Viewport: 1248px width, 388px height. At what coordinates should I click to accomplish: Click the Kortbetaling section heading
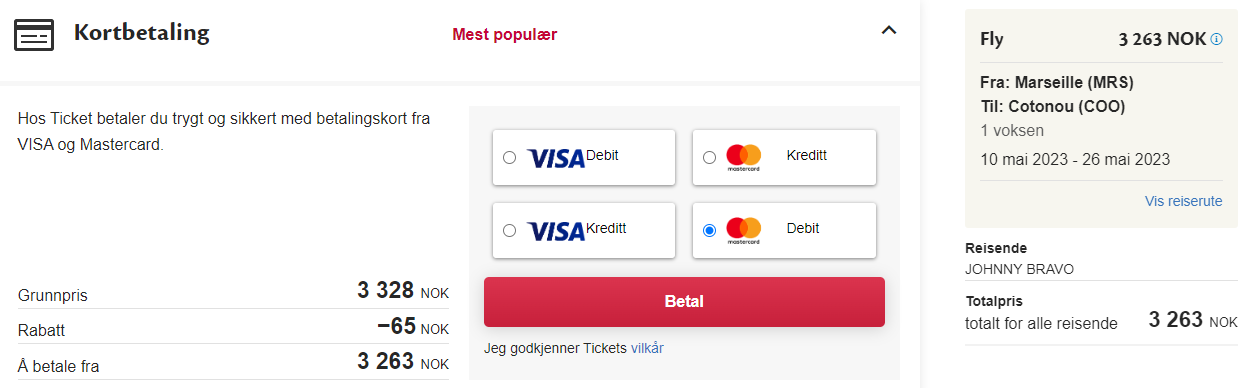coord(141,33)
